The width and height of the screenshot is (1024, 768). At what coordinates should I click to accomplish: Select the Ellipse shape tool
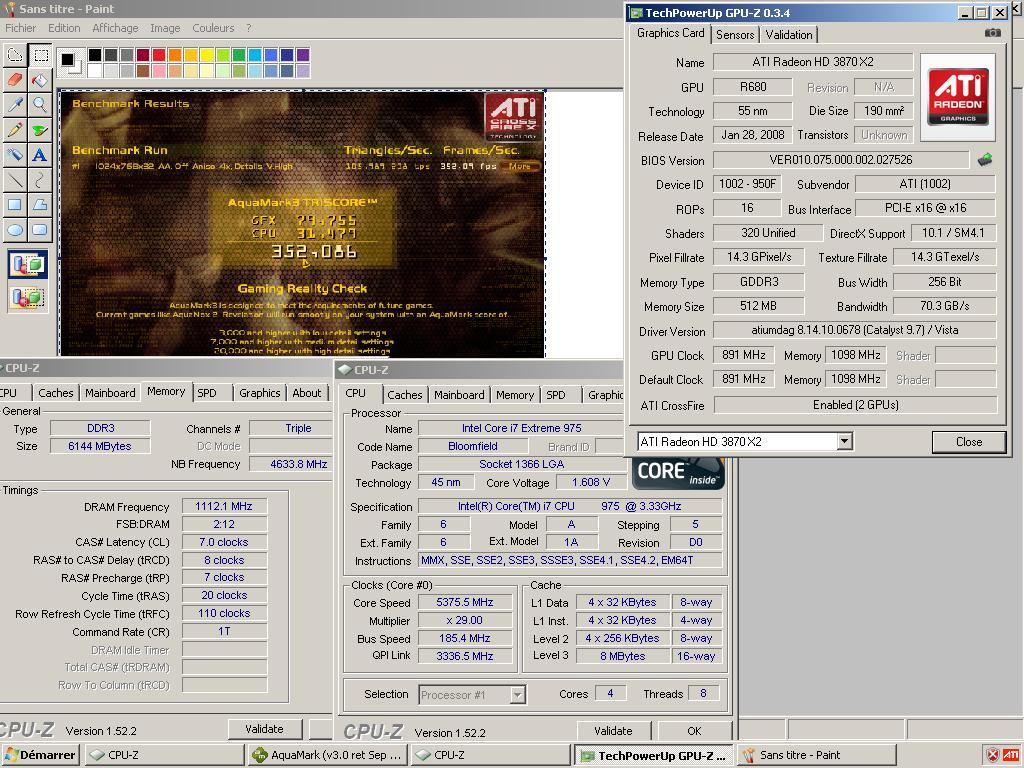(14, 230)
